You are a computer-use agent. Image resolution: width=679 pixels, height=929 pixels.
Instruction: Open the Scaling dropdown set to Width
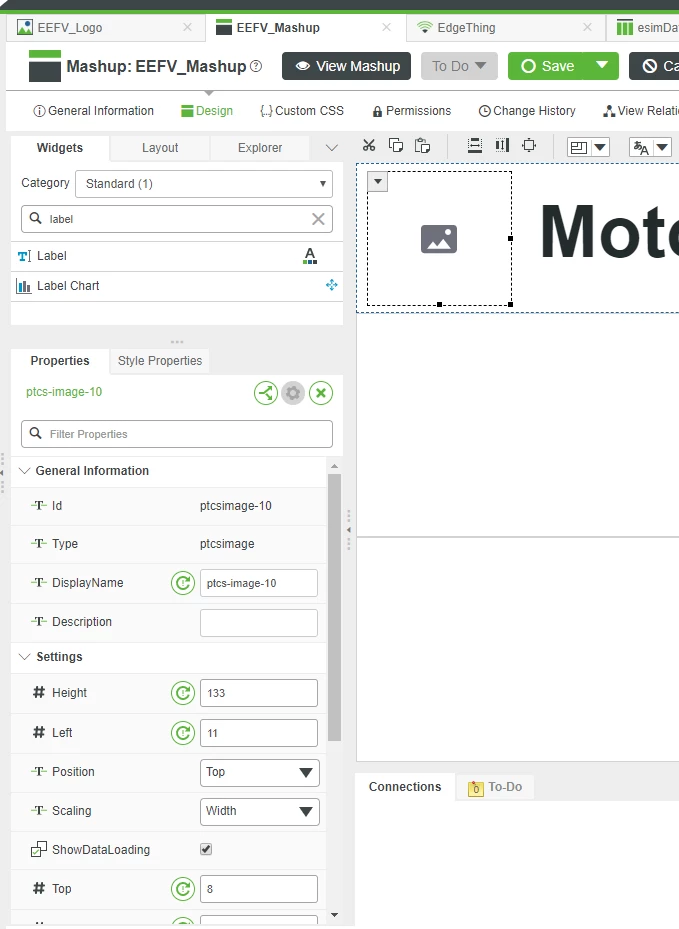pos(260,812)
